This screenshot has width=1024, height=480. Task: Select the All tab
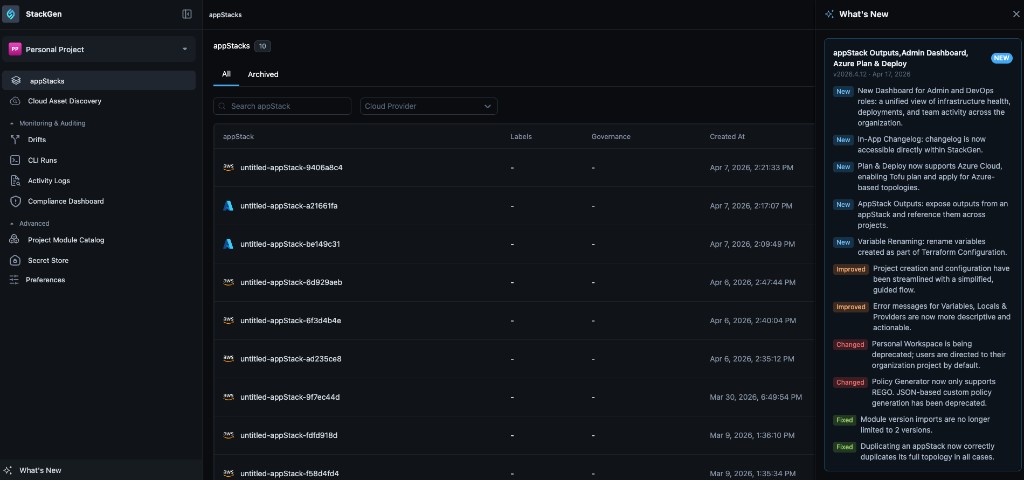[x=226, y=74]
